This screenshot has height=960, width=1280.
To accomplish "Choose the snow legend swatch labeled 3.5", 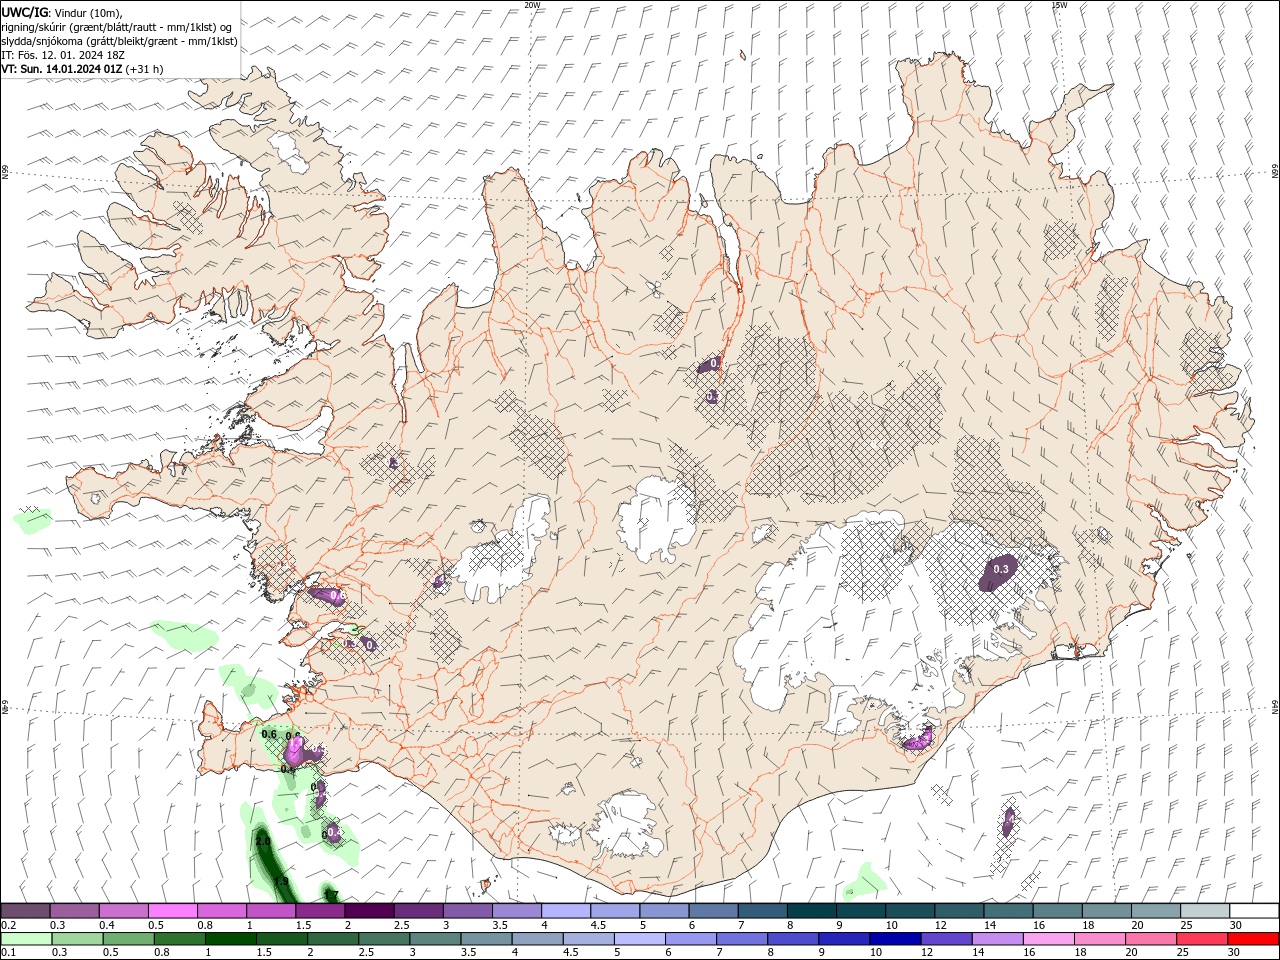I will 517,911.
